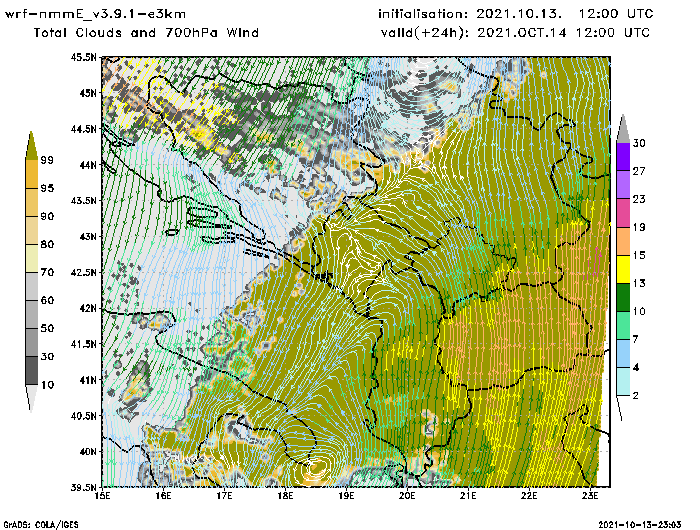Click the cloud legend swatch between 95 and 99
This screenshot has height=530, width=700.
(x=32, y=174)
